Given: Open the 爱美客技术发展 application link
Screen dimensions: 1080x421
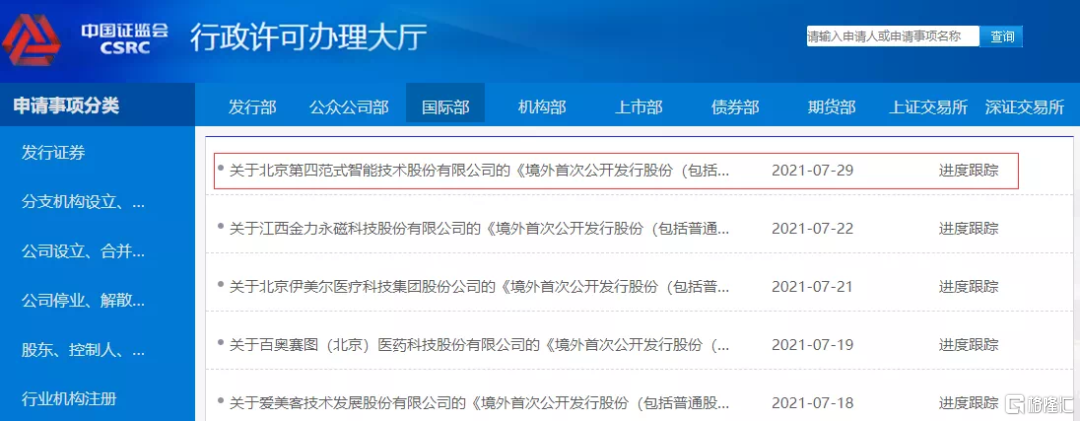Looking at the screenshot, I should pos(479,403).
